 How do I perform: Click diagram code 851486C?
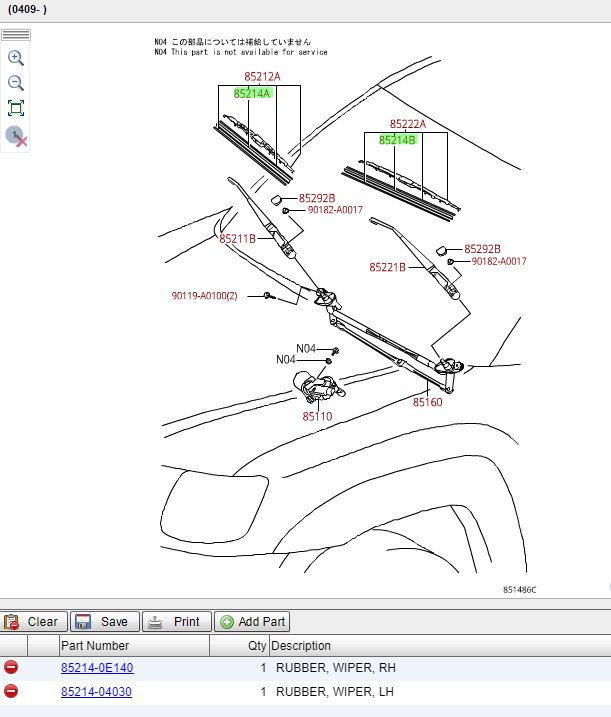click(x=520, y=590)
